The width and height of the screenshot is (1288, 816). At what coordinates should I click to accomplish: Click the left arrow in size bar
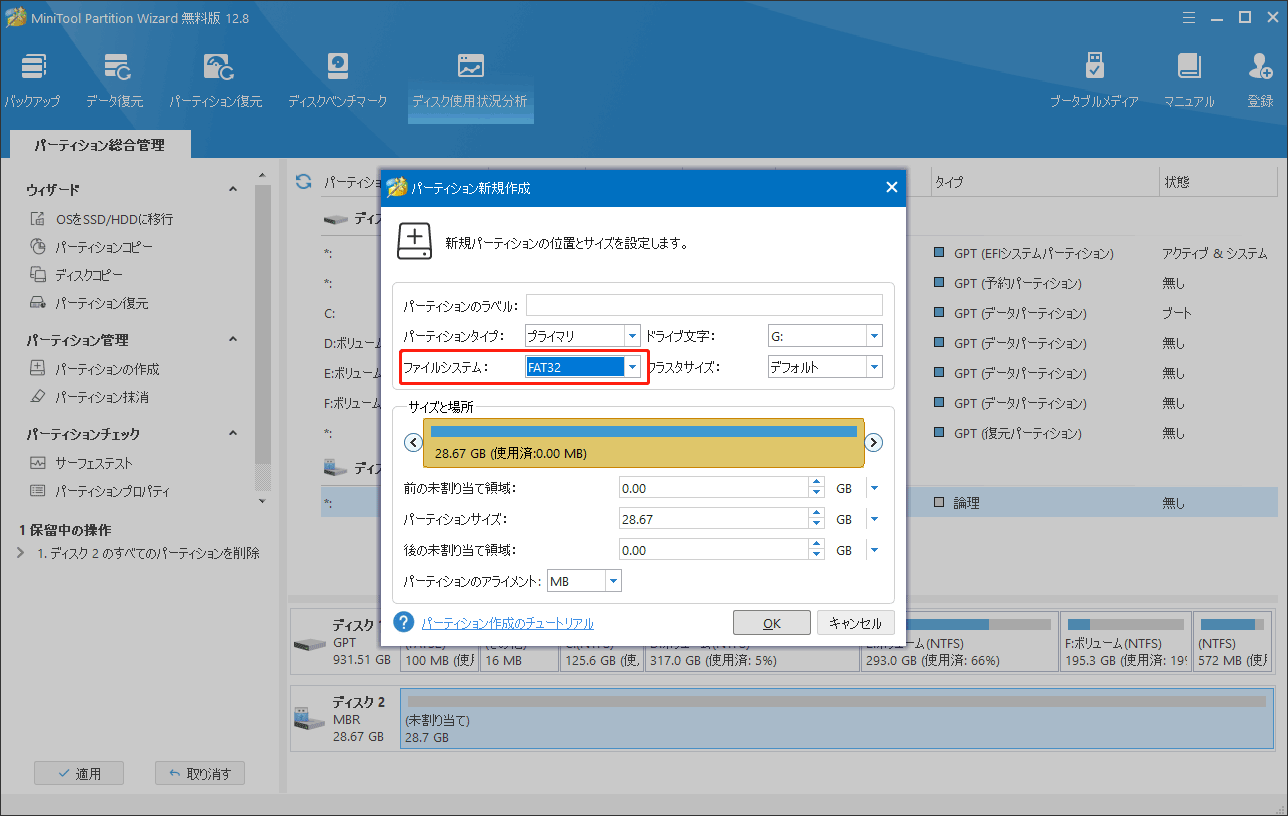click(x=412, y=443)
